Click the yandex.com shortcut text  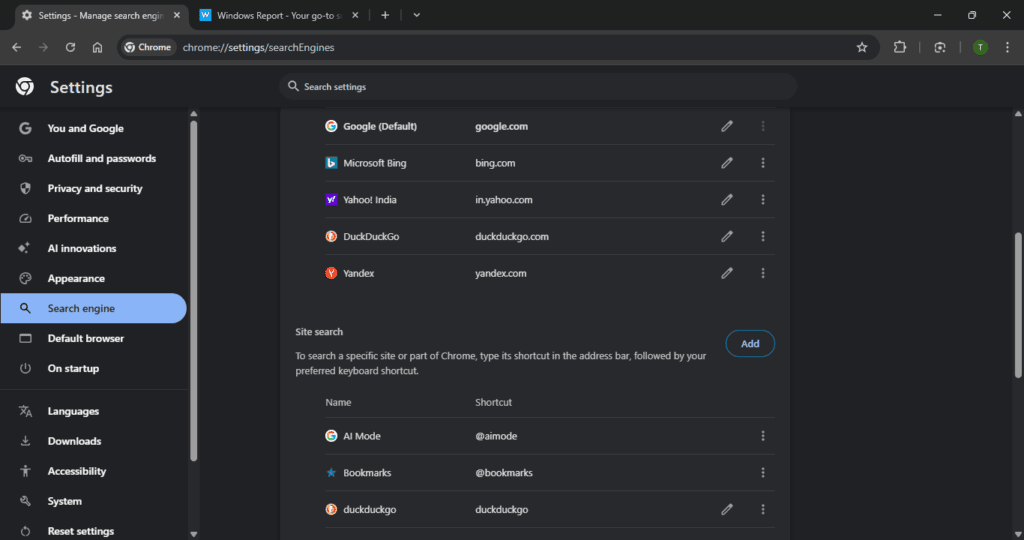coord(501,274)
